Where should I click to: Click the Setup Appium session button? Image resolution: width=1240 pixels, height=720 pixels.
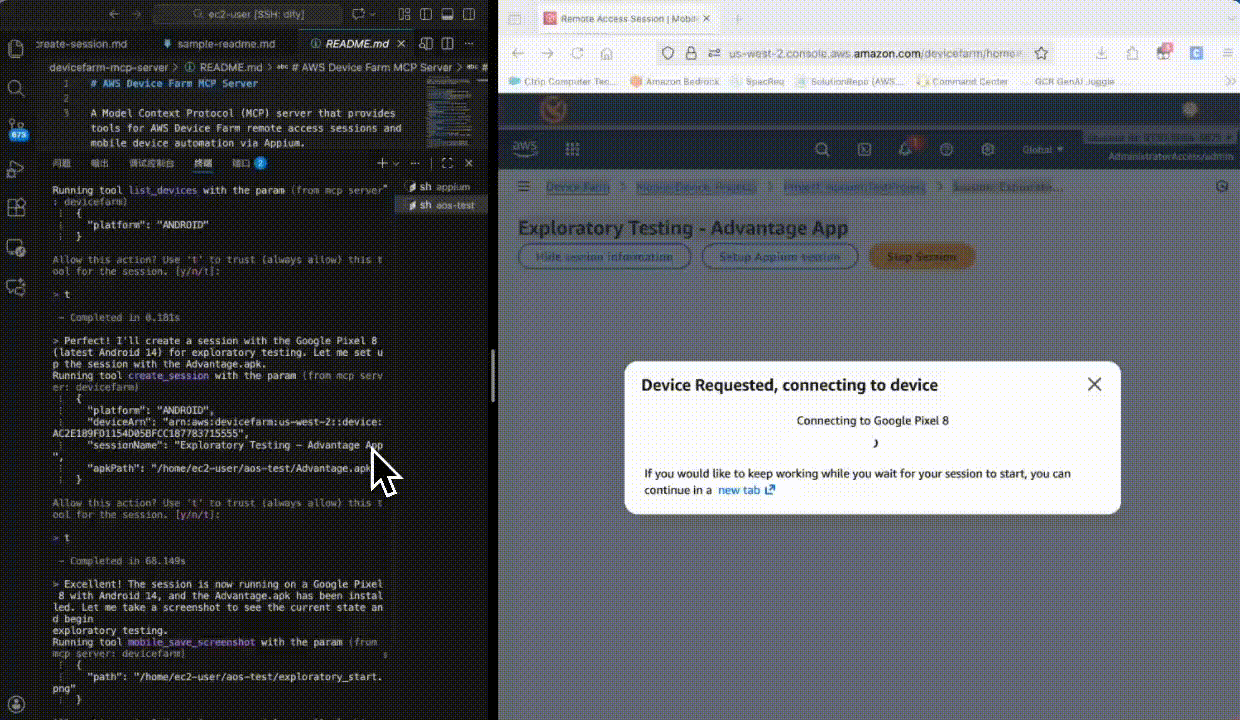[781, 257]
